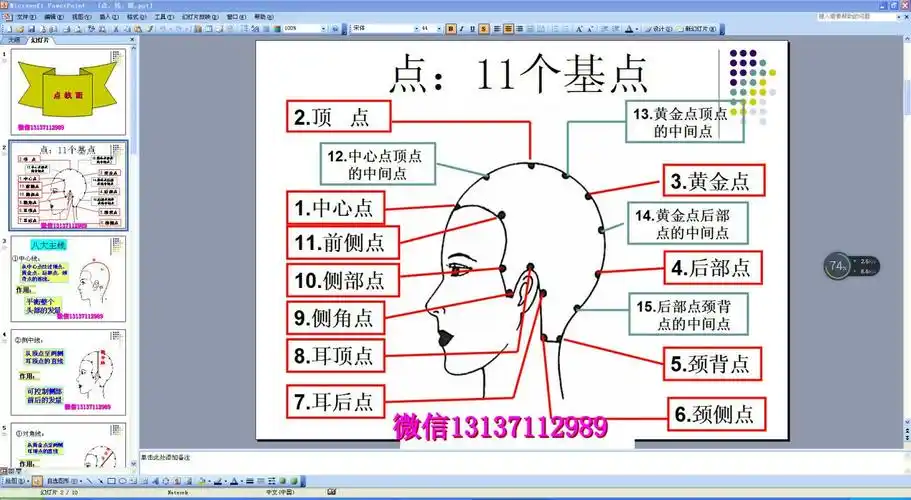Toggle Underline formatting
Viewport: 911px width, 500px height.
click(x=472, y=29)
